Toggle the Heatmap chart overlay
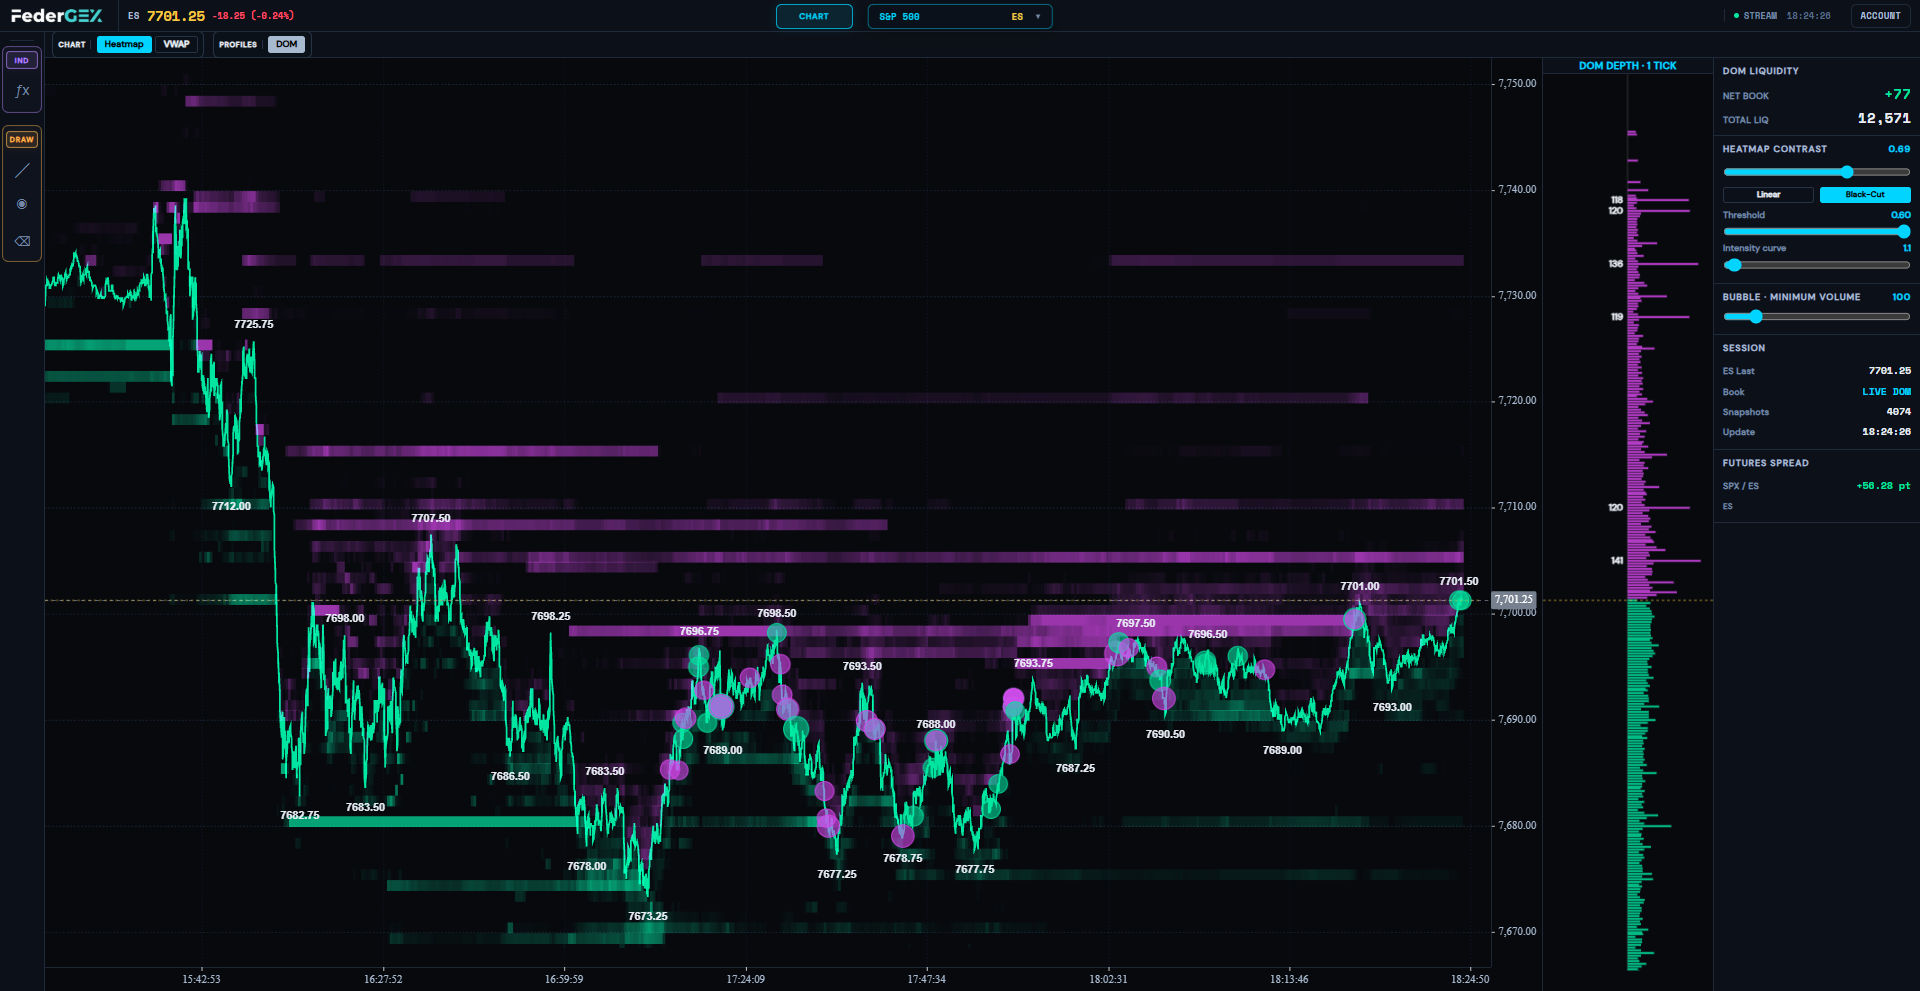This screenshot has height=991, width=1920. click(x=124, y=44)
